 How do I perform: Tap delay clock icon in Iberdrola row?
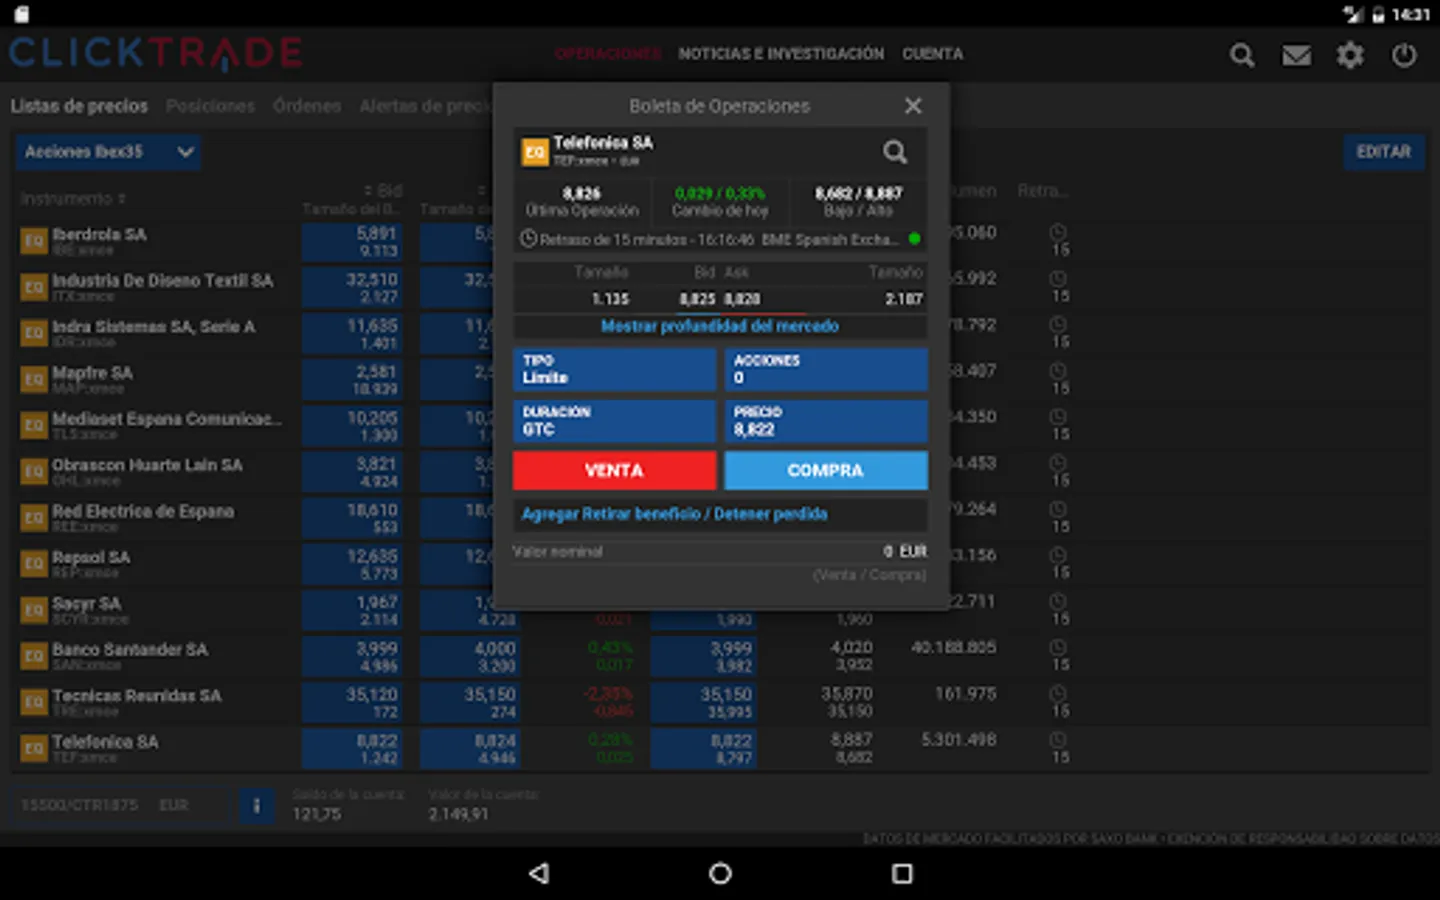(1058, 232)
